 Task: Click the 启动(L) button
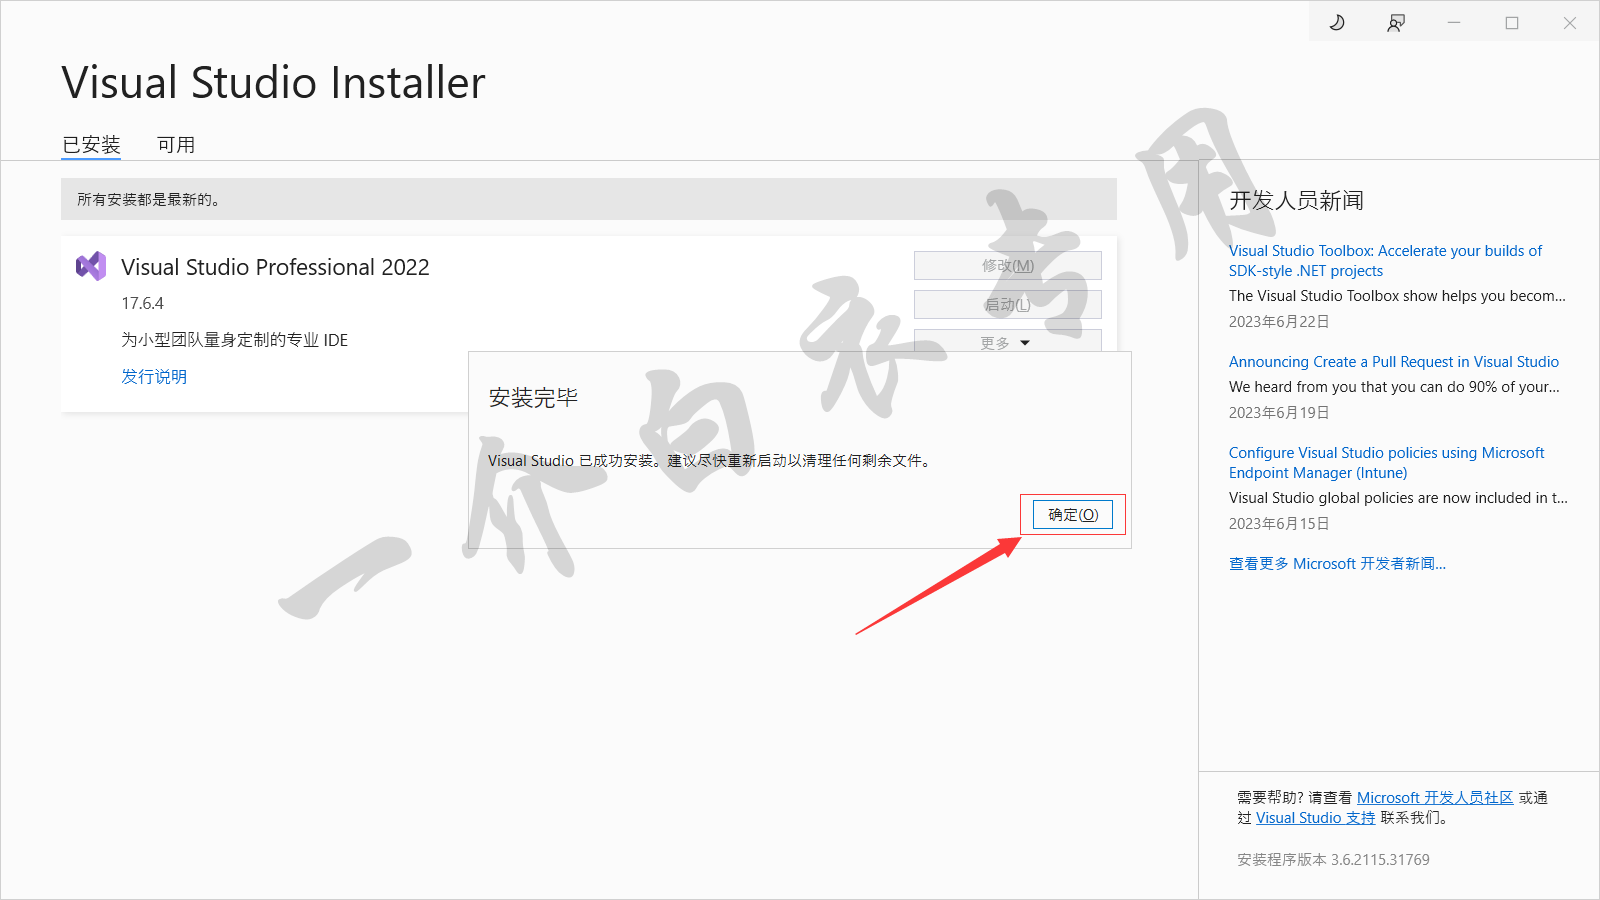tap(1008, 304)
